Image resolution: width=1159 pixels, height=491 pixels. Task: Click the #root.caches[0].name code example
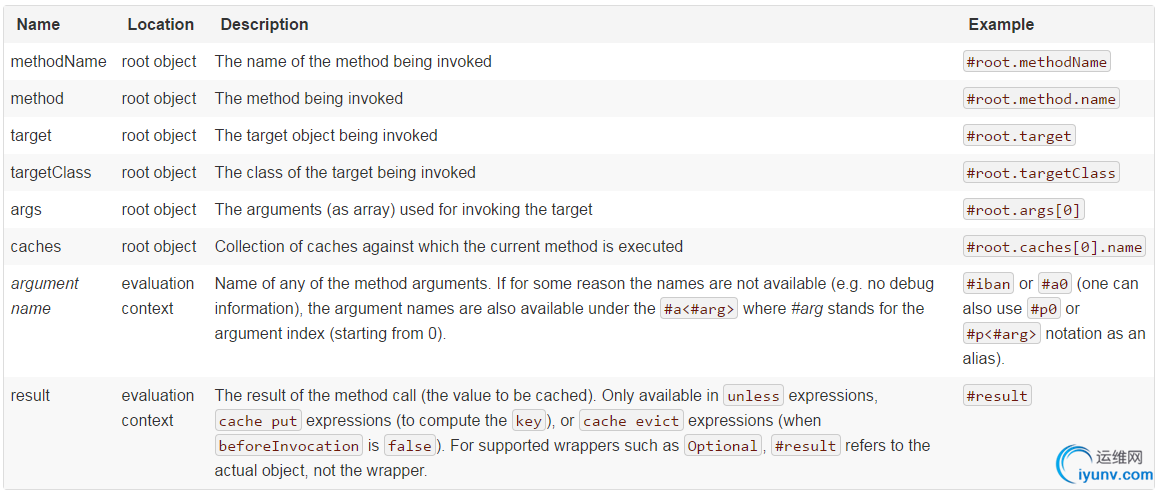(x=1054, y=247)
